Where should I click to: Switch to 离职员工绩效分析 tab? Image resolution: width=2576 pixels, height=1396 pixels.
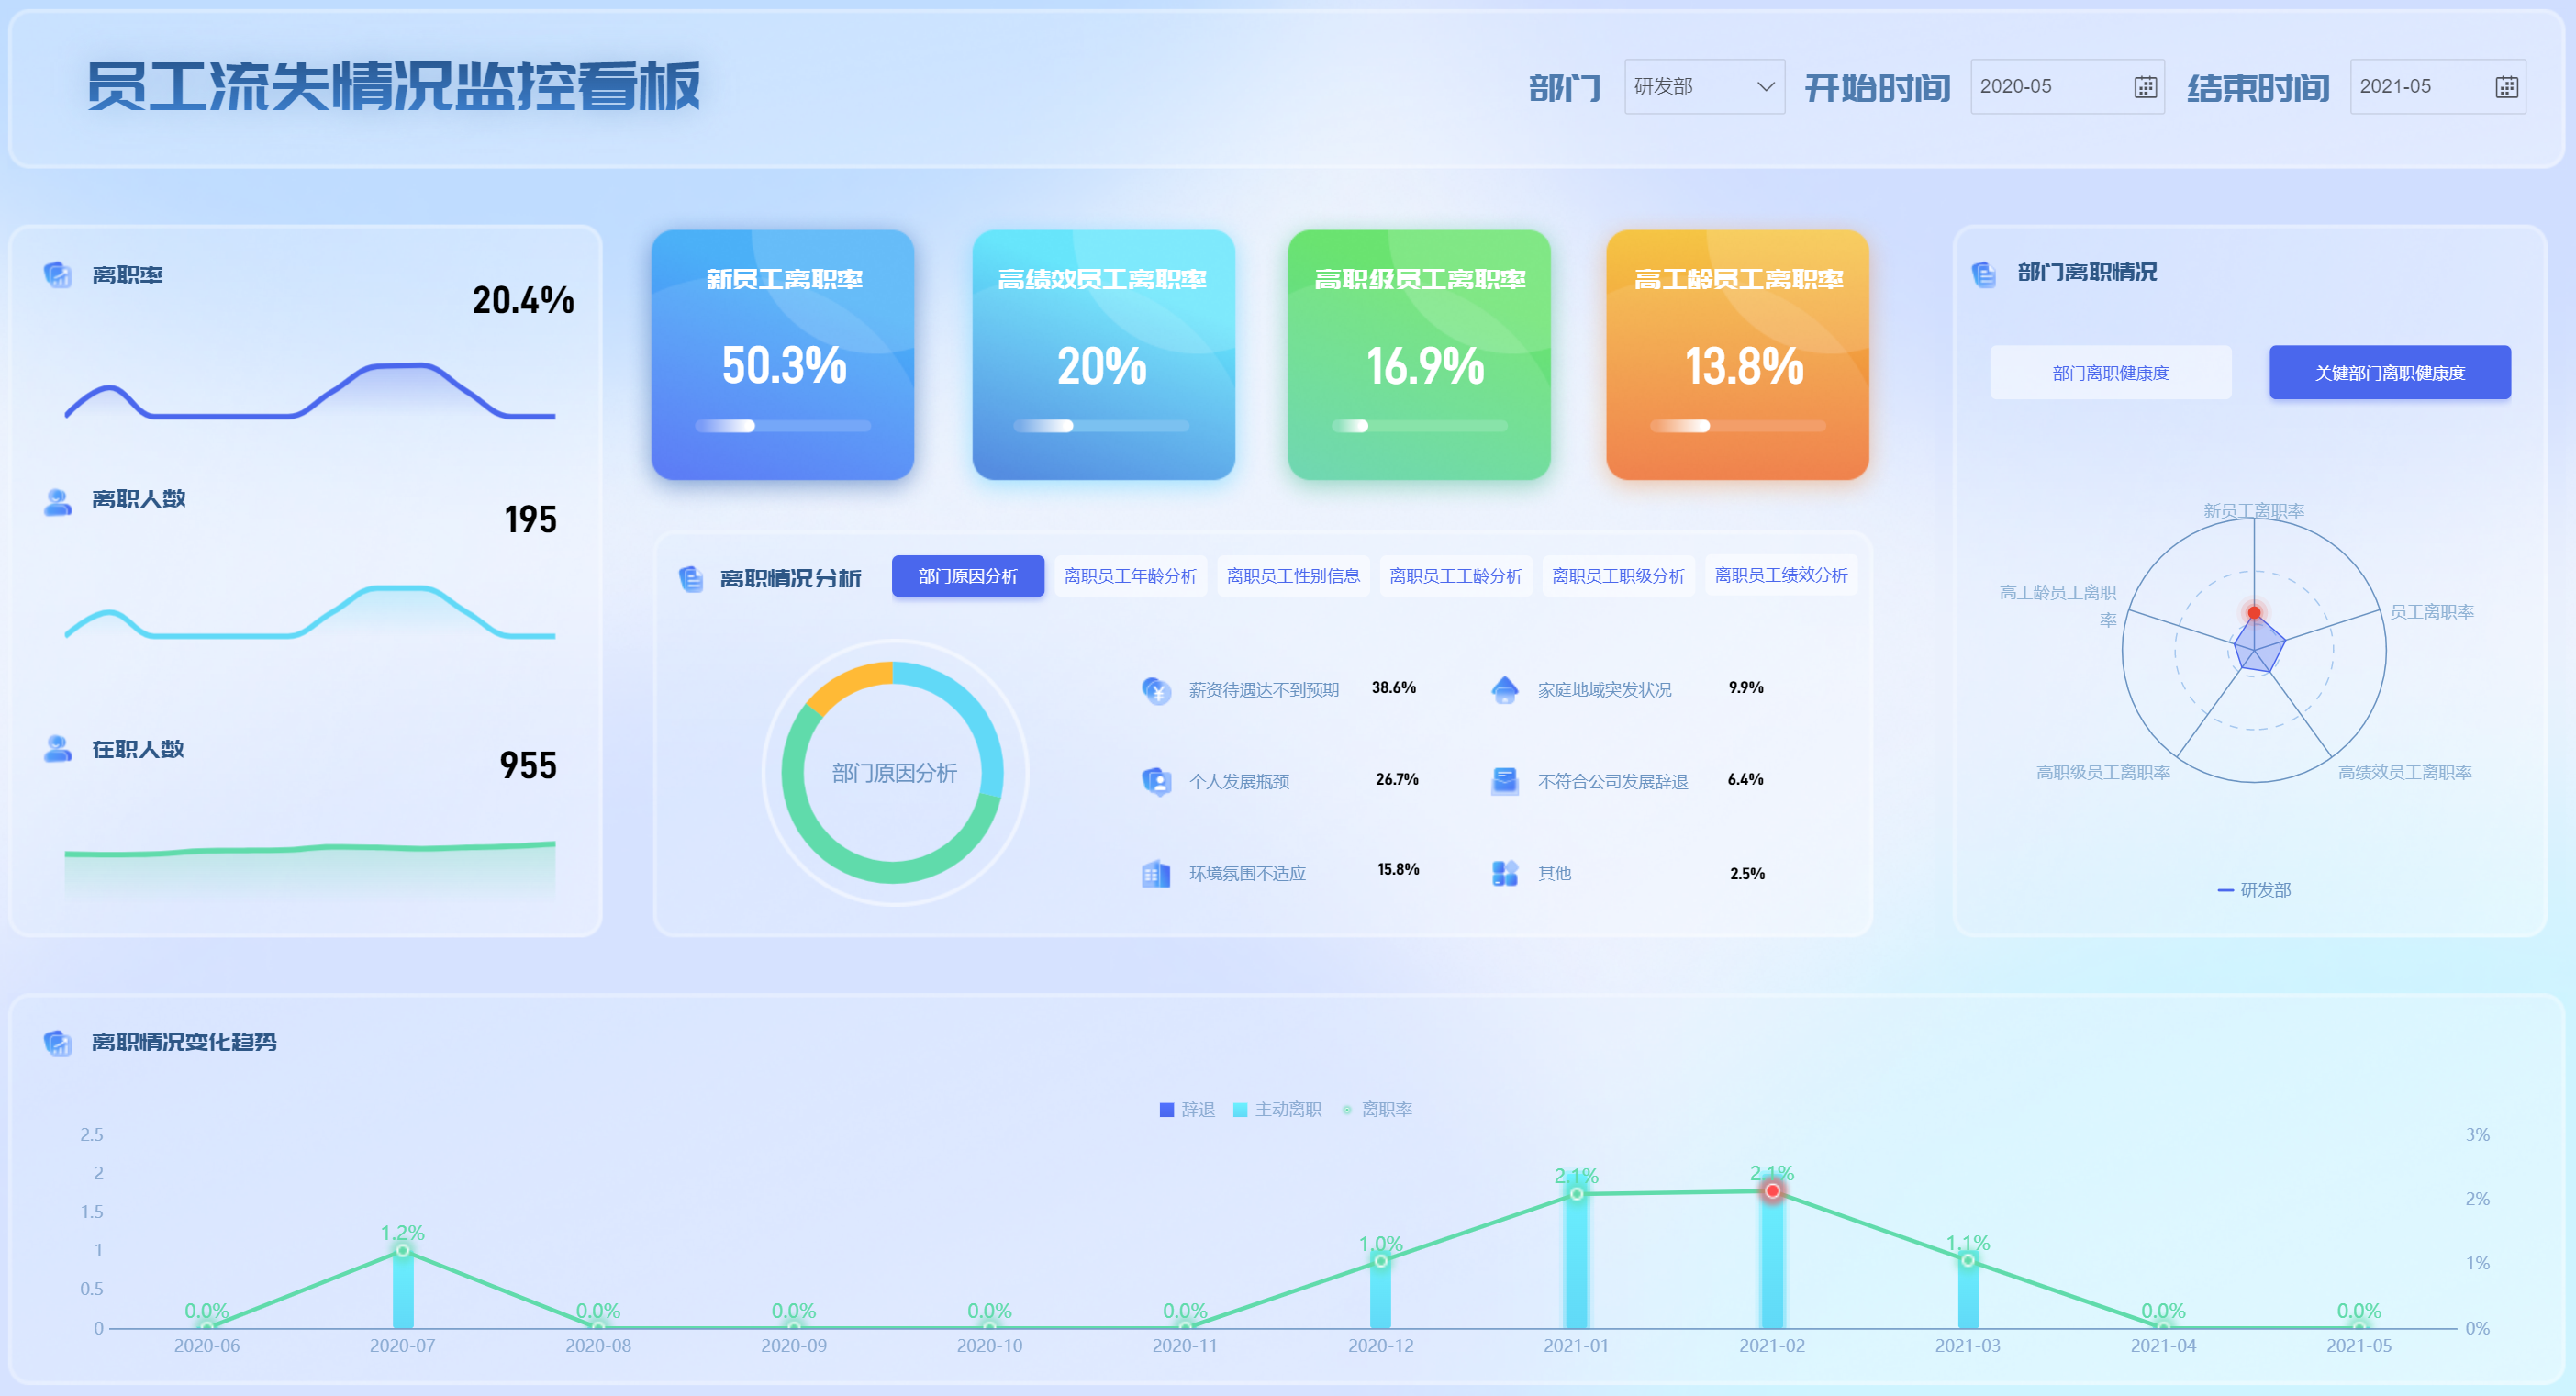point(1780,575)
